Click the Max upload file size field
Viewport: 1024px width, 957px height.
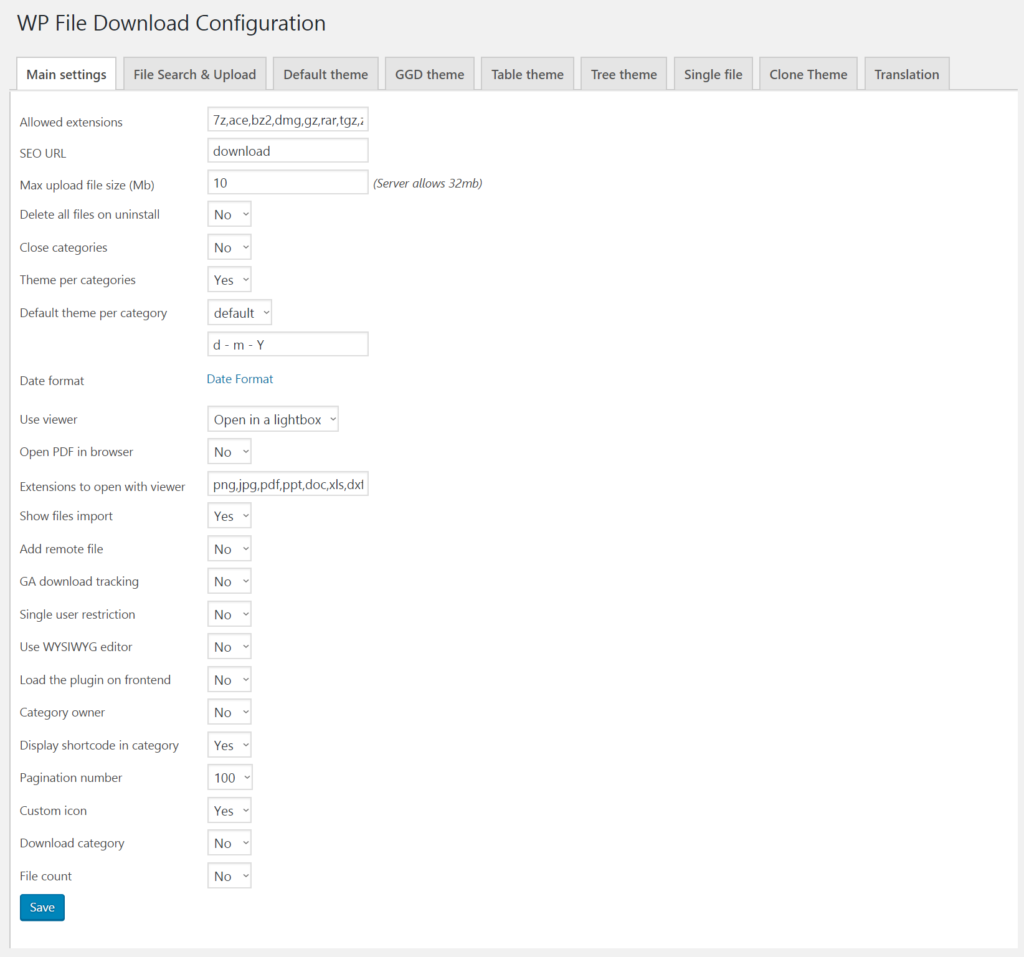(287, 183)
